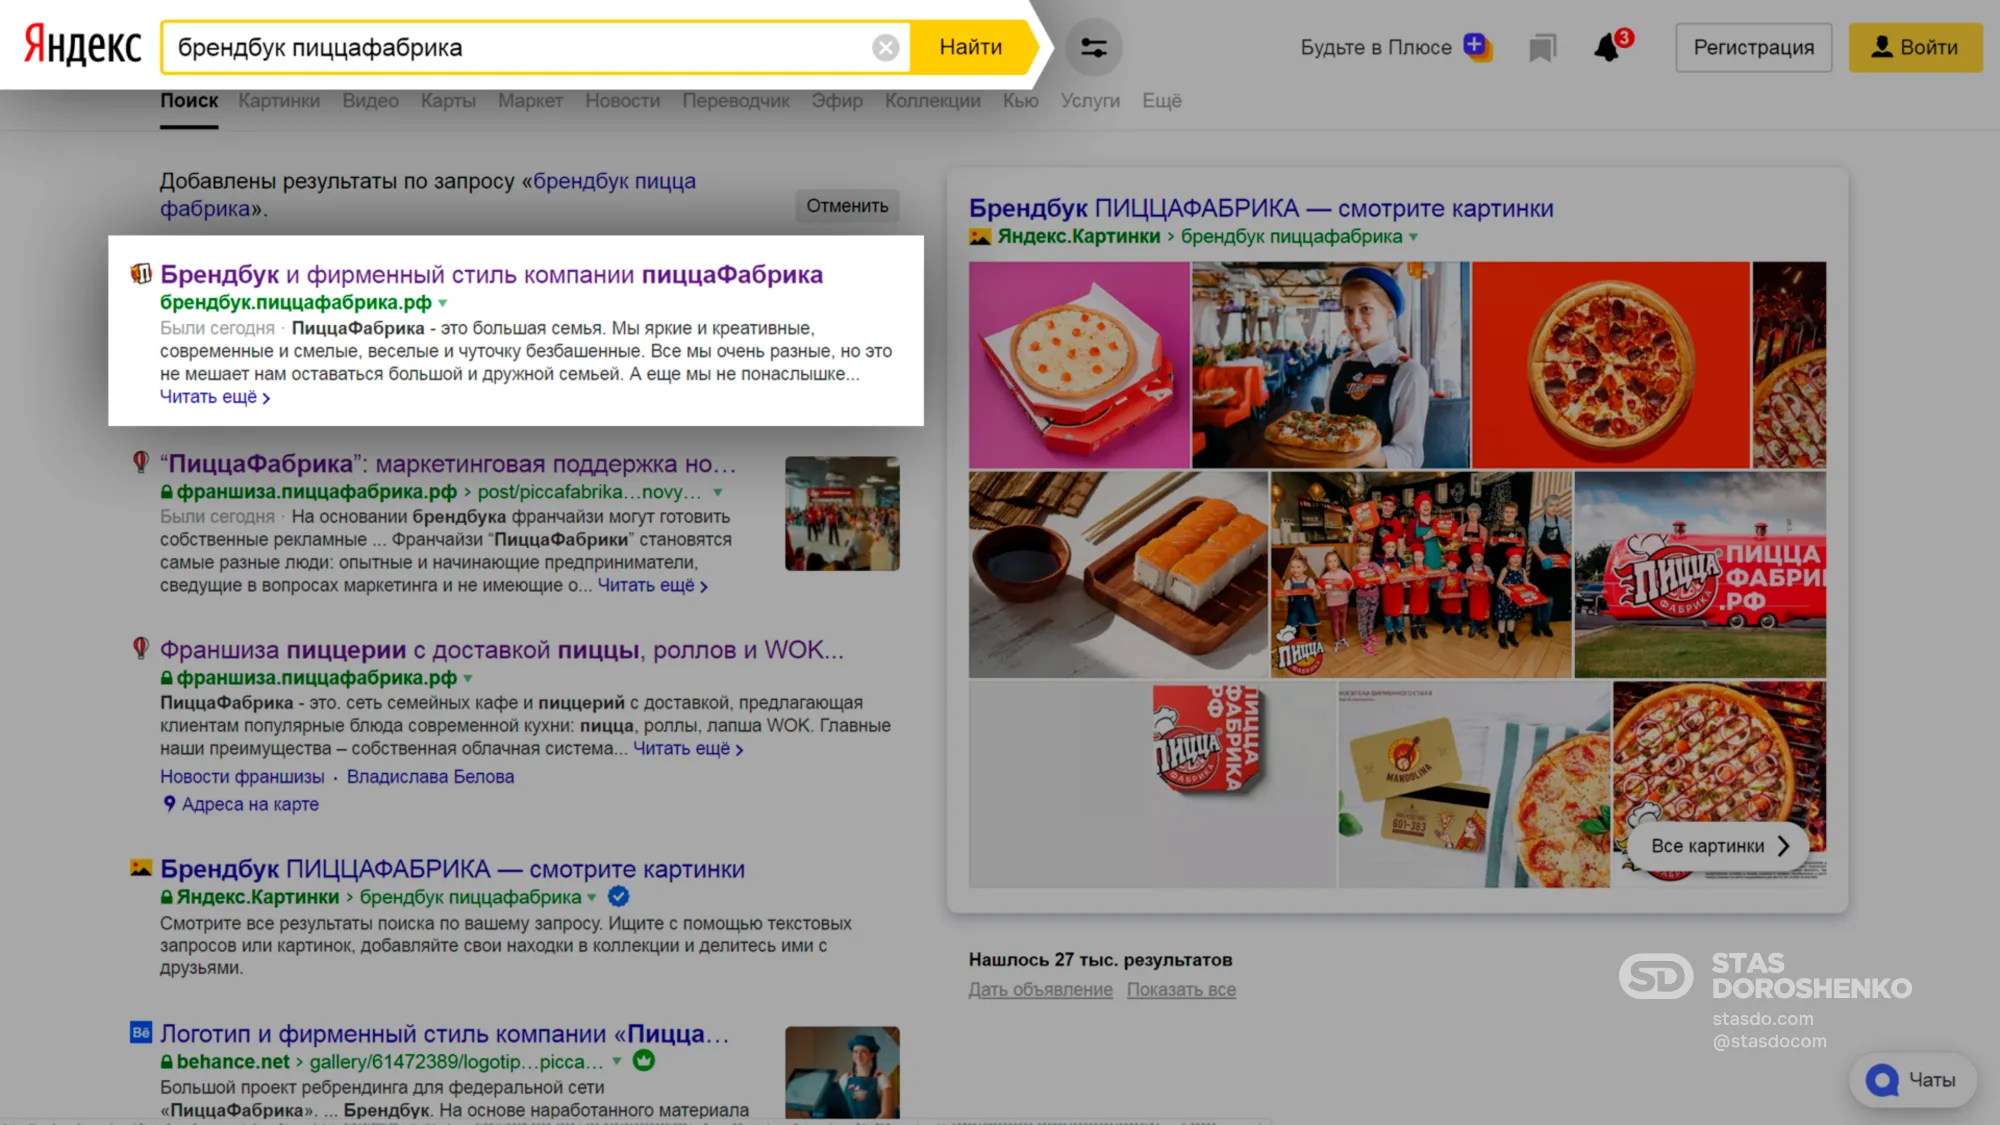This screenshot has width=2000, height=1125.
Task: Expand dropdown arrow after брендбук.пиццафабрика.рф
Action: 443,303
